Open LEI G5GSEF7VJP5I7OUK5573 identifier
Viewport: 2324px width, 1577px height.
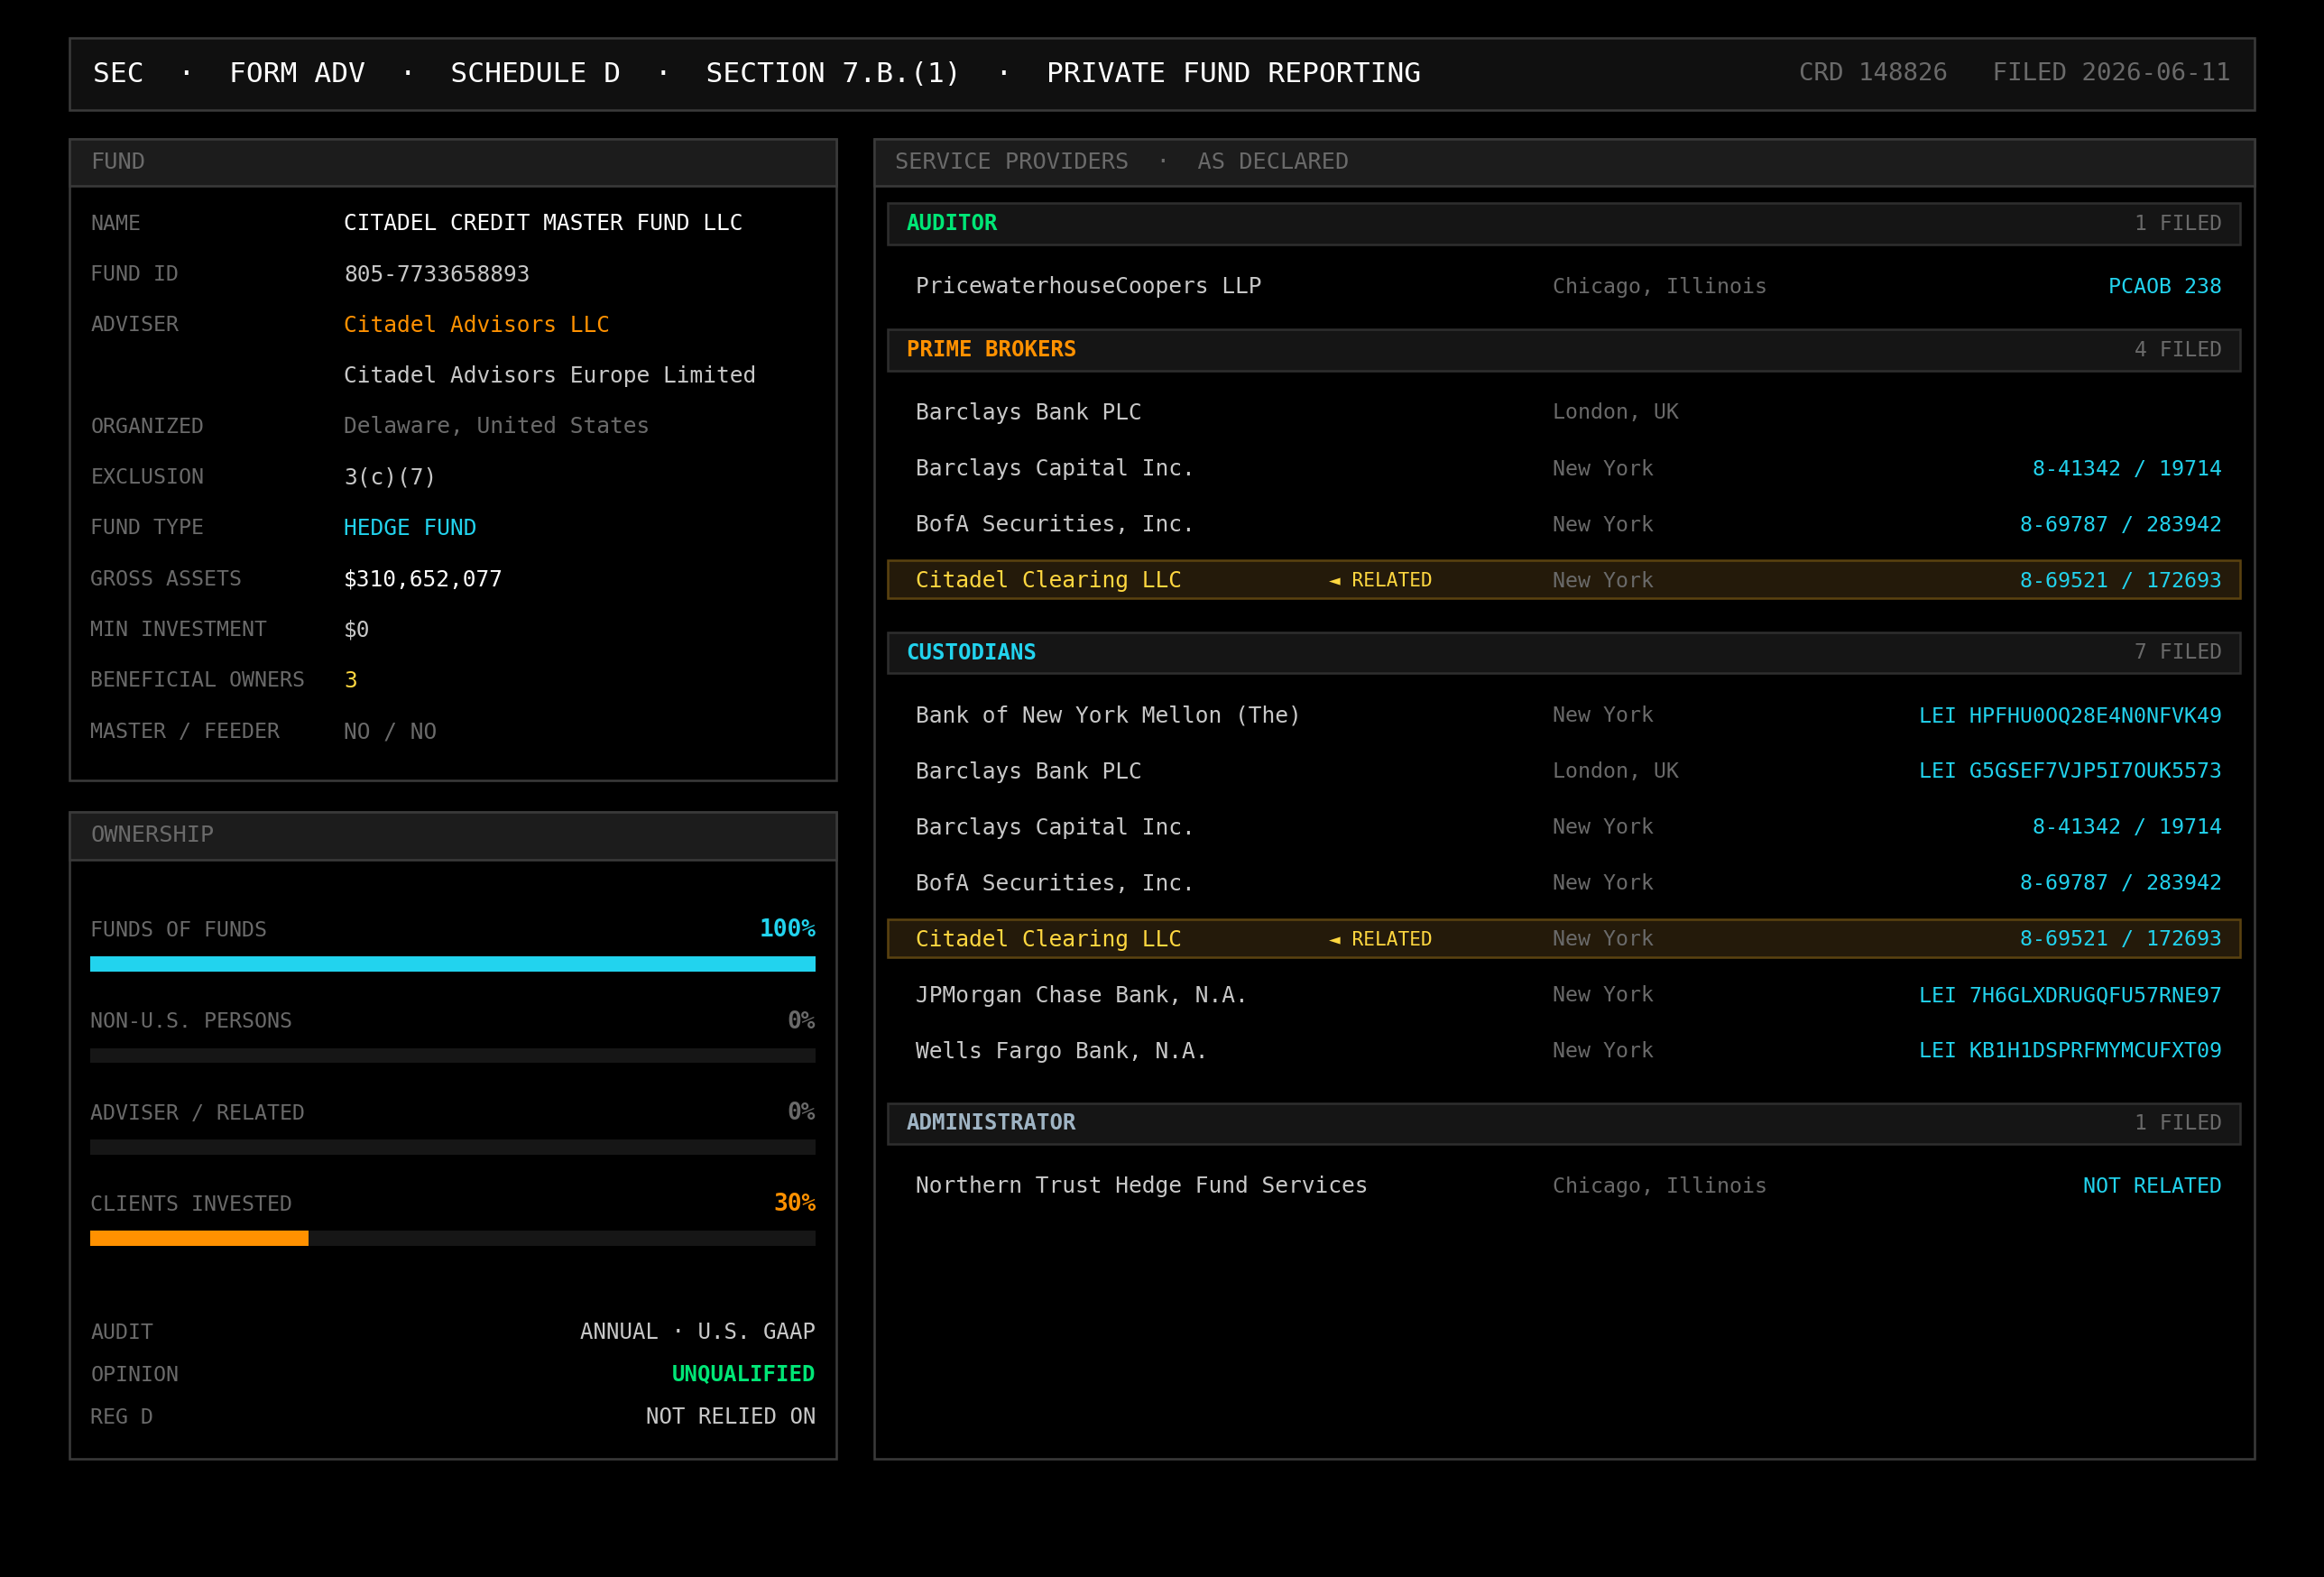[2070, 771]
